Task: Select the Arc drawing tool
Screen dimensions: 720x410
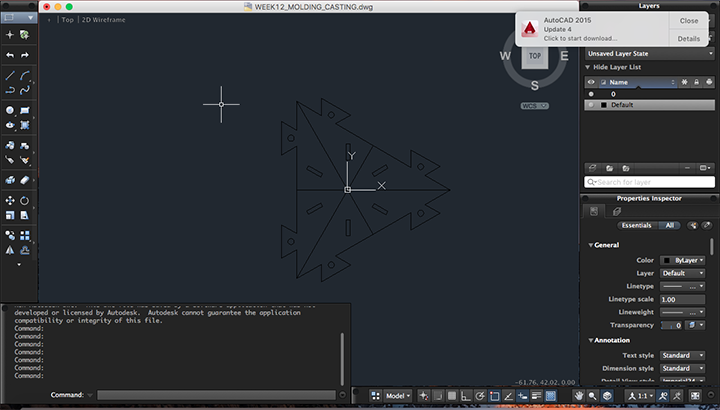Action: (25, 75)
